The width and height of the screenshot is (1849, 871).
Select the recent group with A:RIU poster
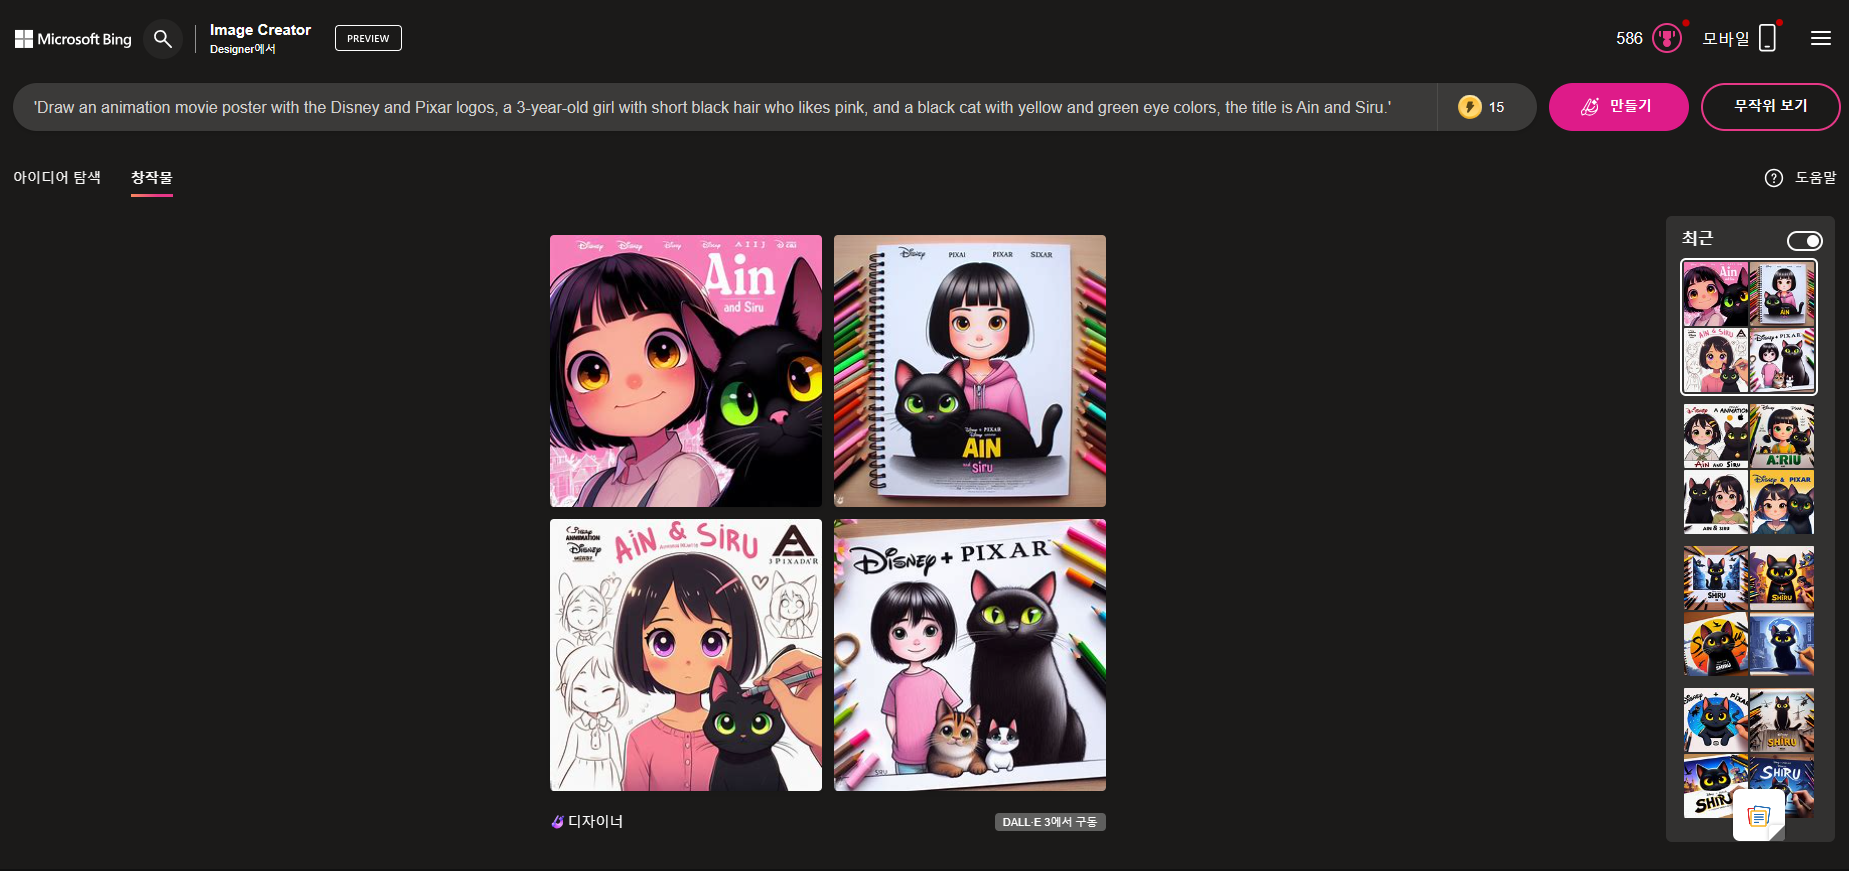click(1749, 469)
